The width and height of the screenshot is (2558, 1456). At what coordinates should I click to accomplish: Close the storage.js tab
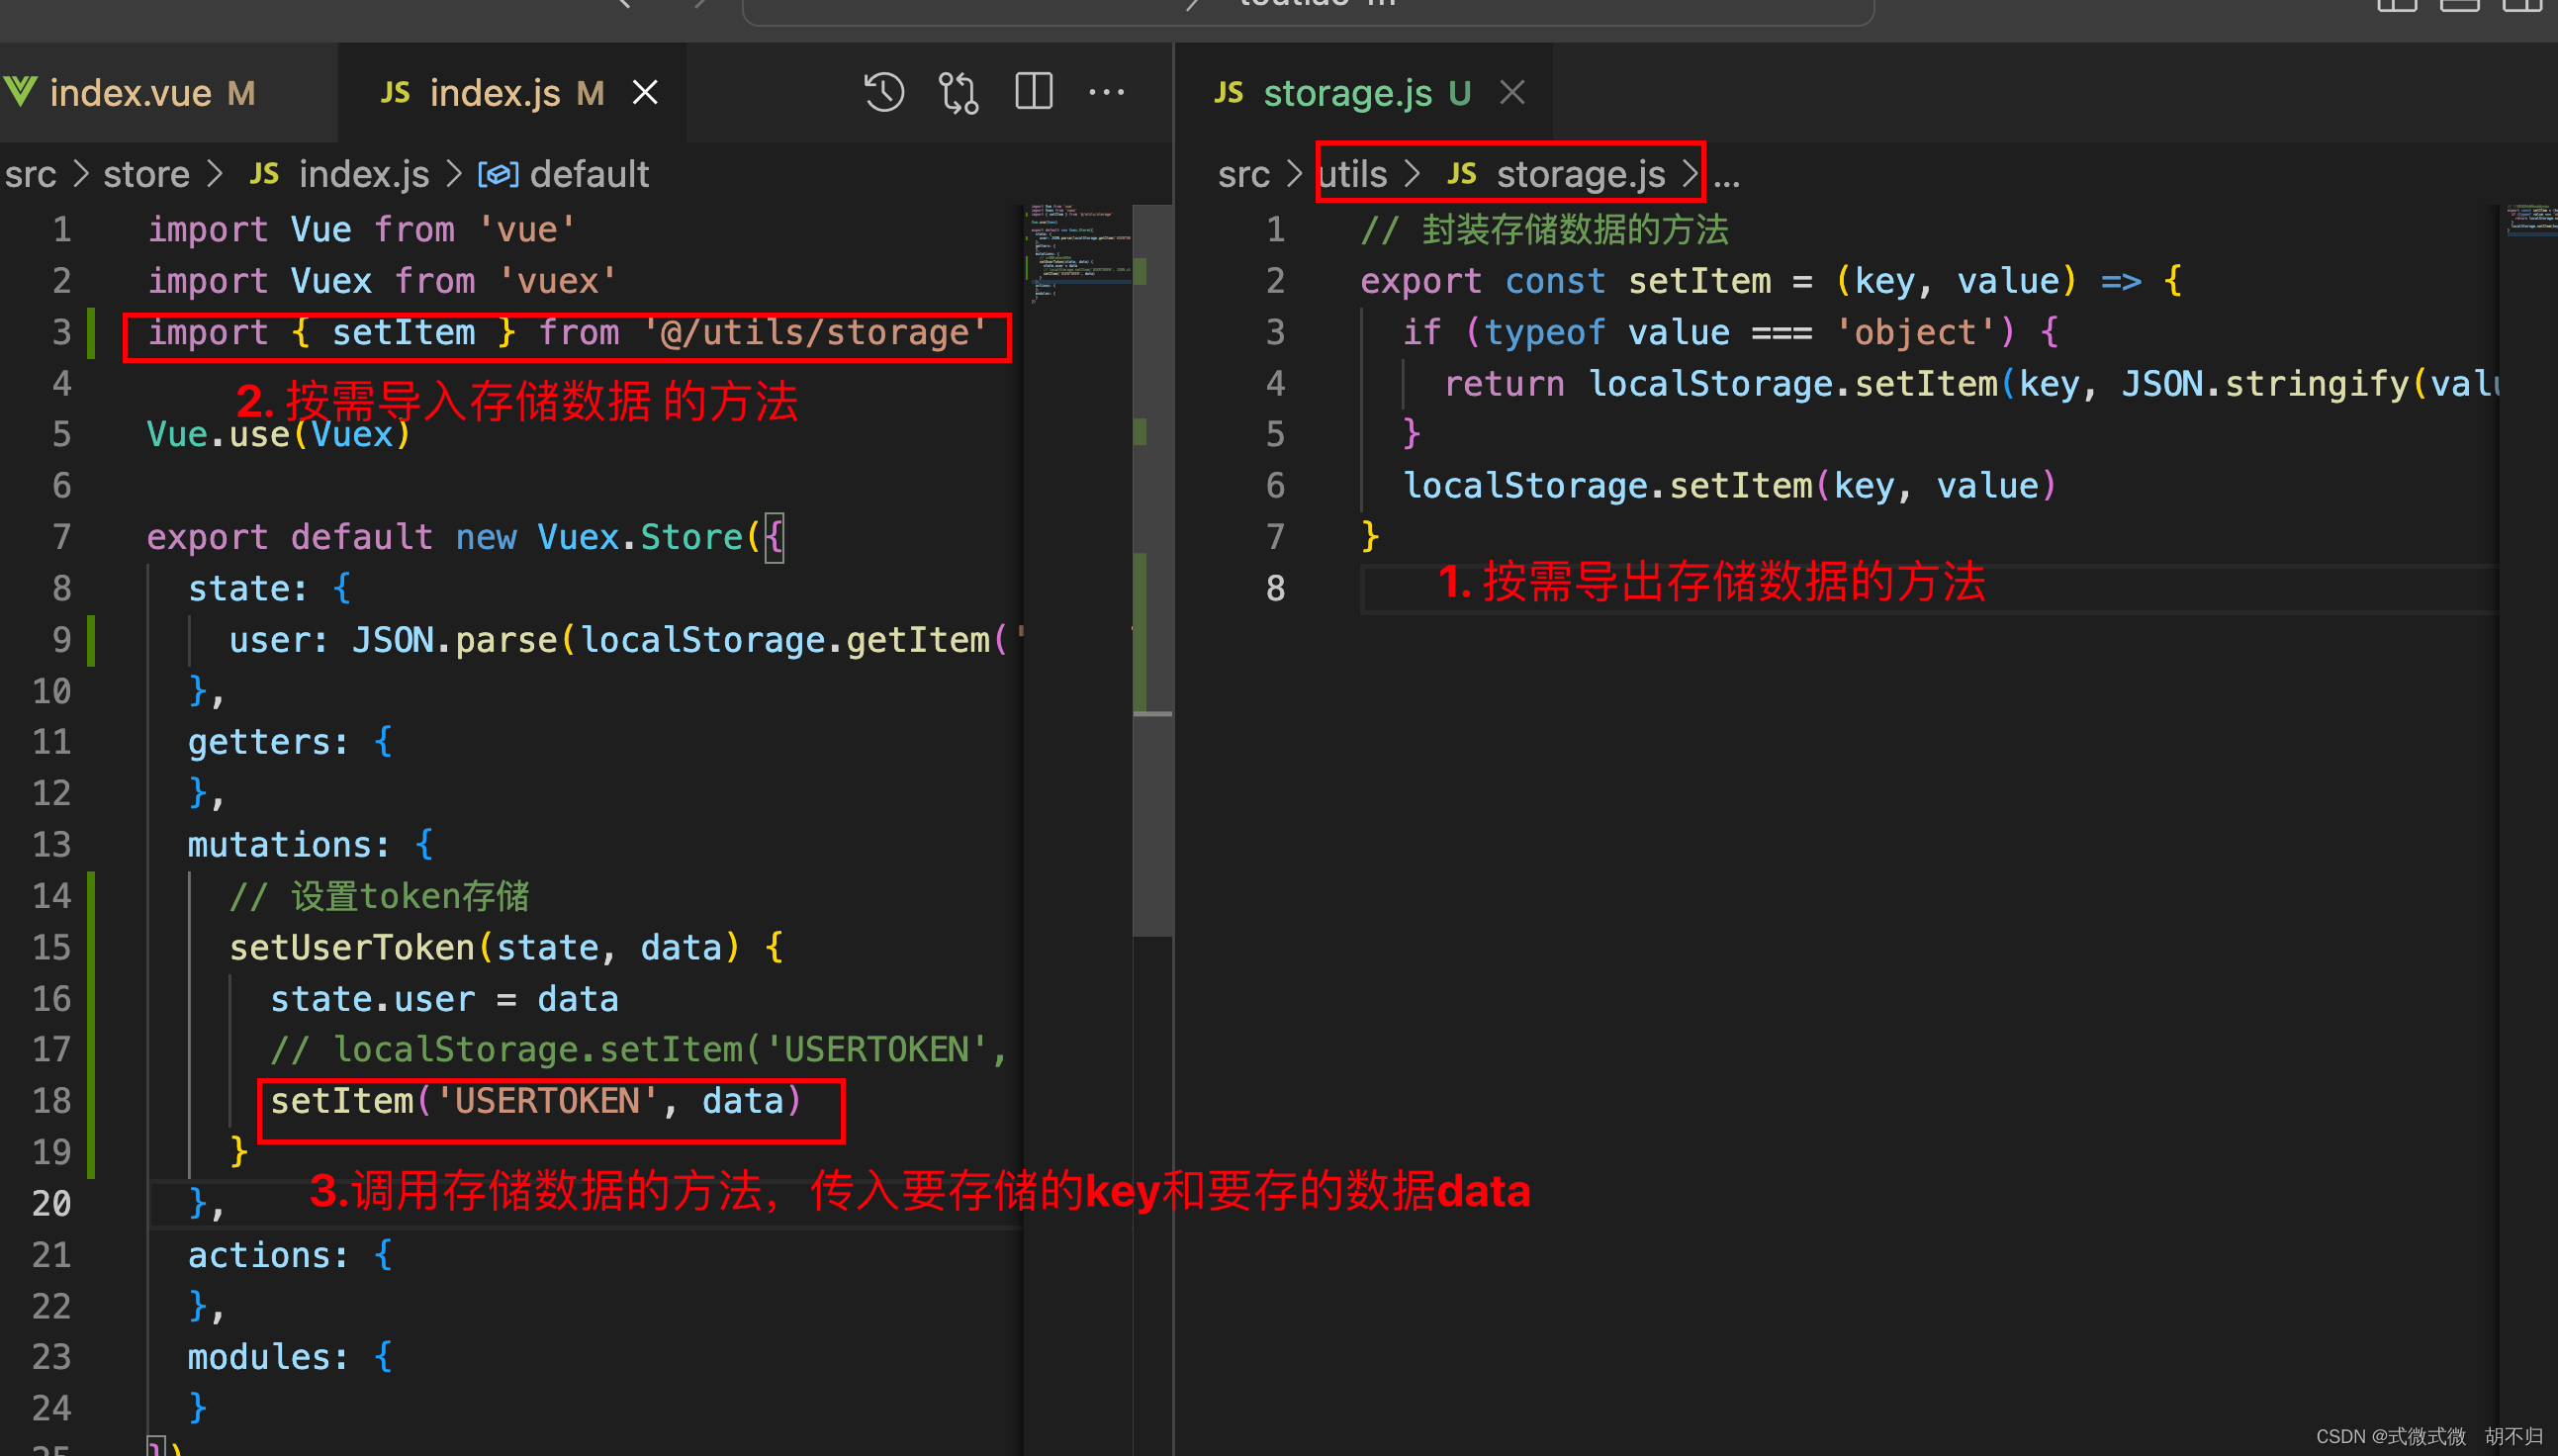click(x=1512, y=93)
